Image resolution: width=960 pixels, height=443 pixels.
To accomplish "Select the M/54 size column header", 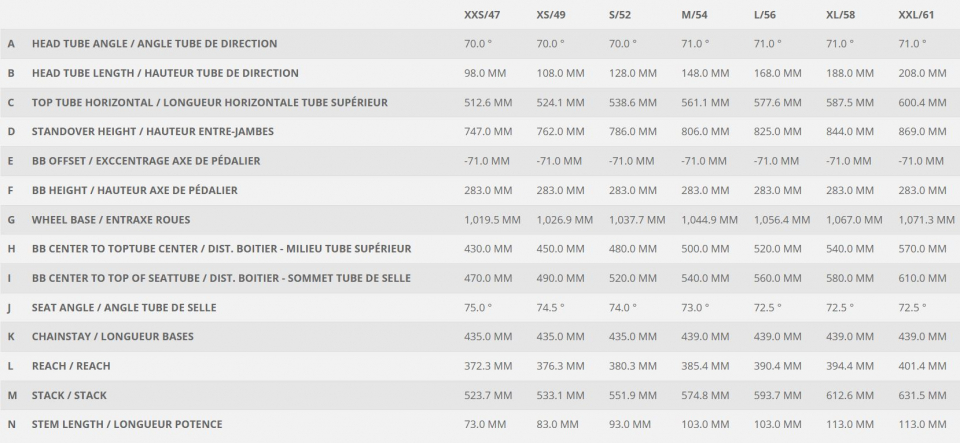I will click(x=694, y=14).
